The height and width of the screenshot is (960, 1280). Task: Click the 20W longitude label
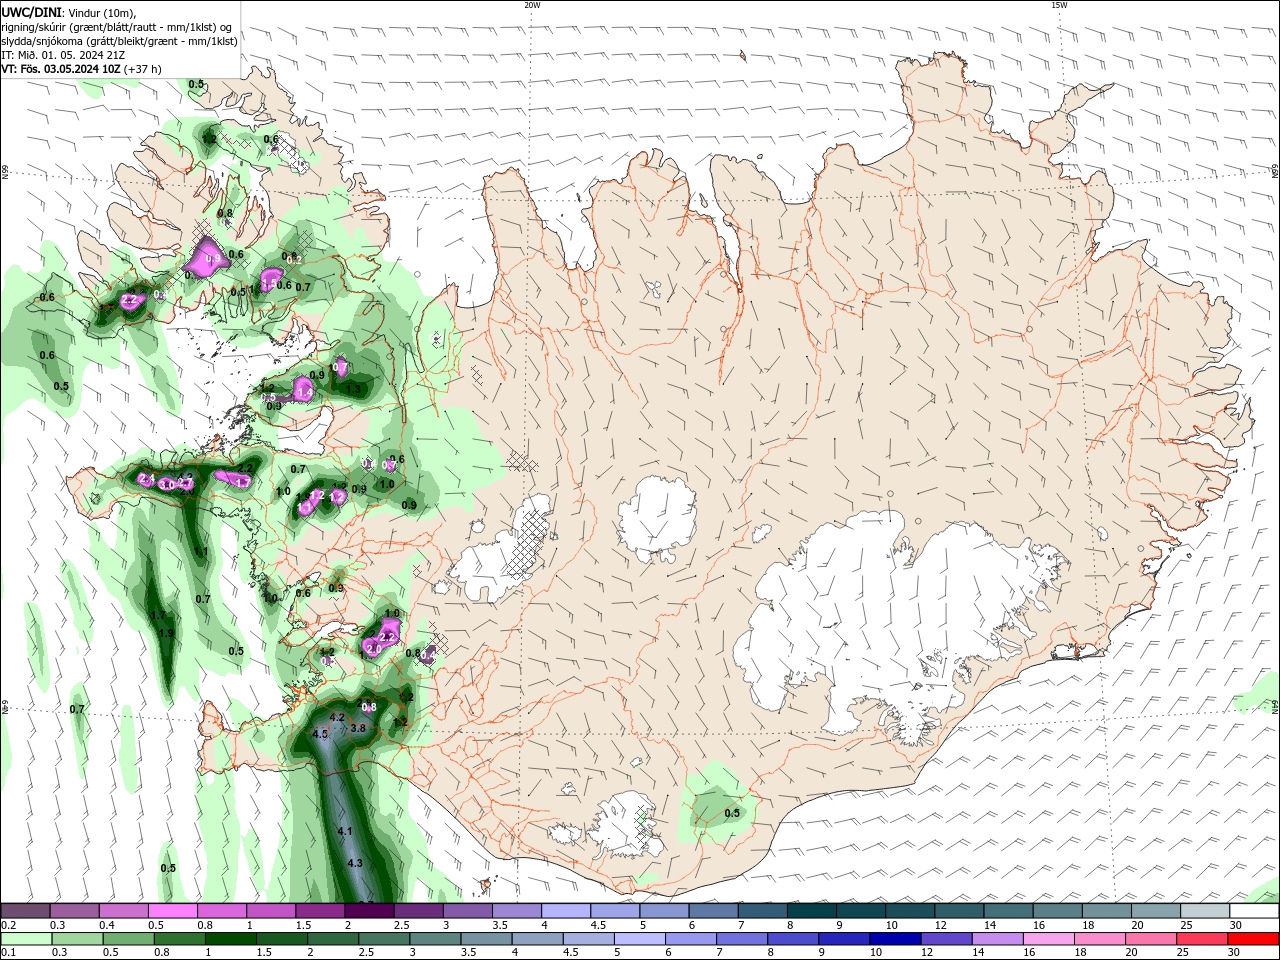click(x=532, y=5)
